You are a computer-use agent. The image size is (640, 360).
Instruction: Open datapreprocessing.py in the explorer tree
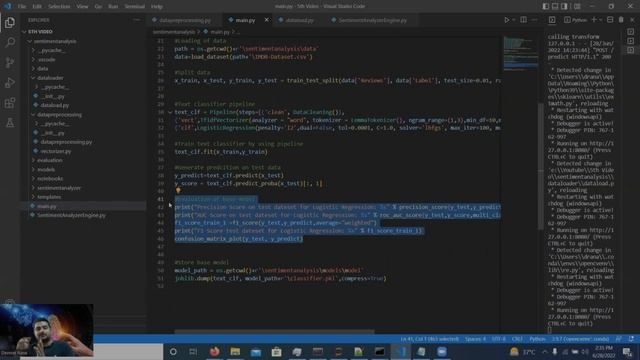tap(83, 142)
